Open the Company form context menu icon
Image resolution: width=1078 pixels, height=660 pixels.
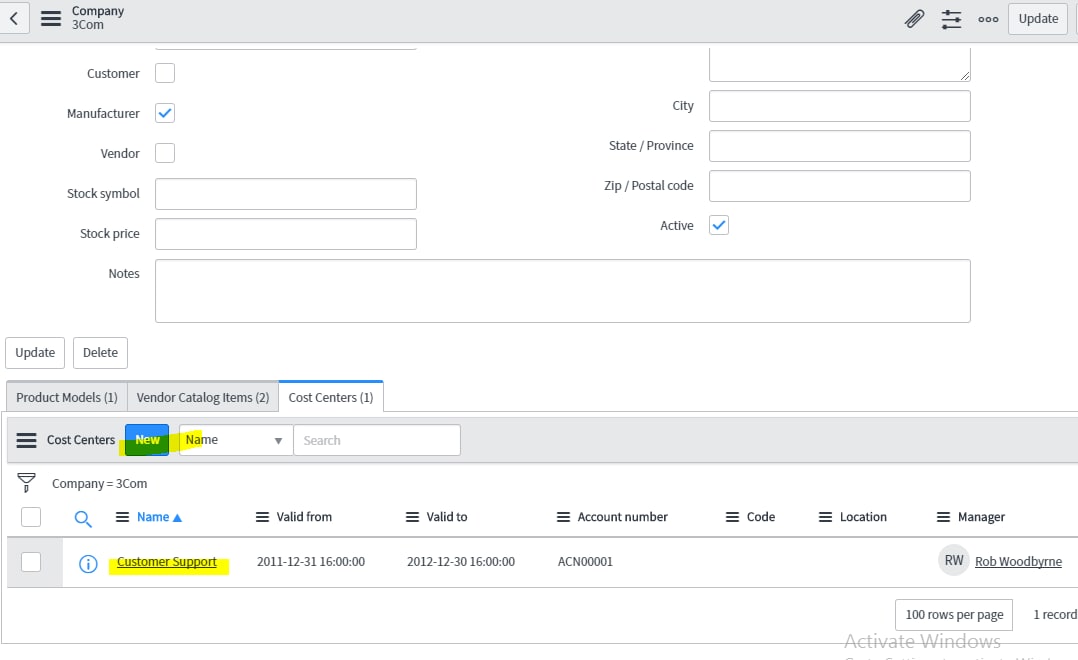[51, 19]
